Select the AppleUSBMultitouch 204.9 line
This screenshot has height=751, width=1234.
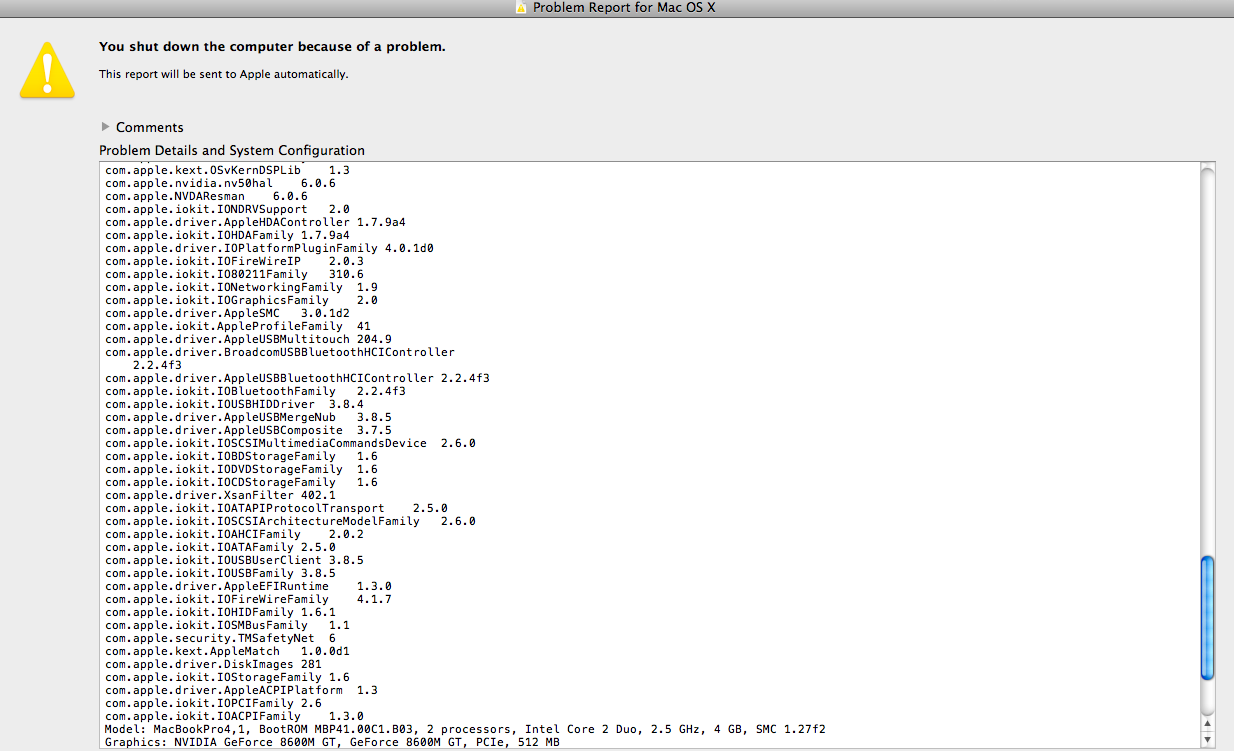pyautogui.click(x=248, y=339)
